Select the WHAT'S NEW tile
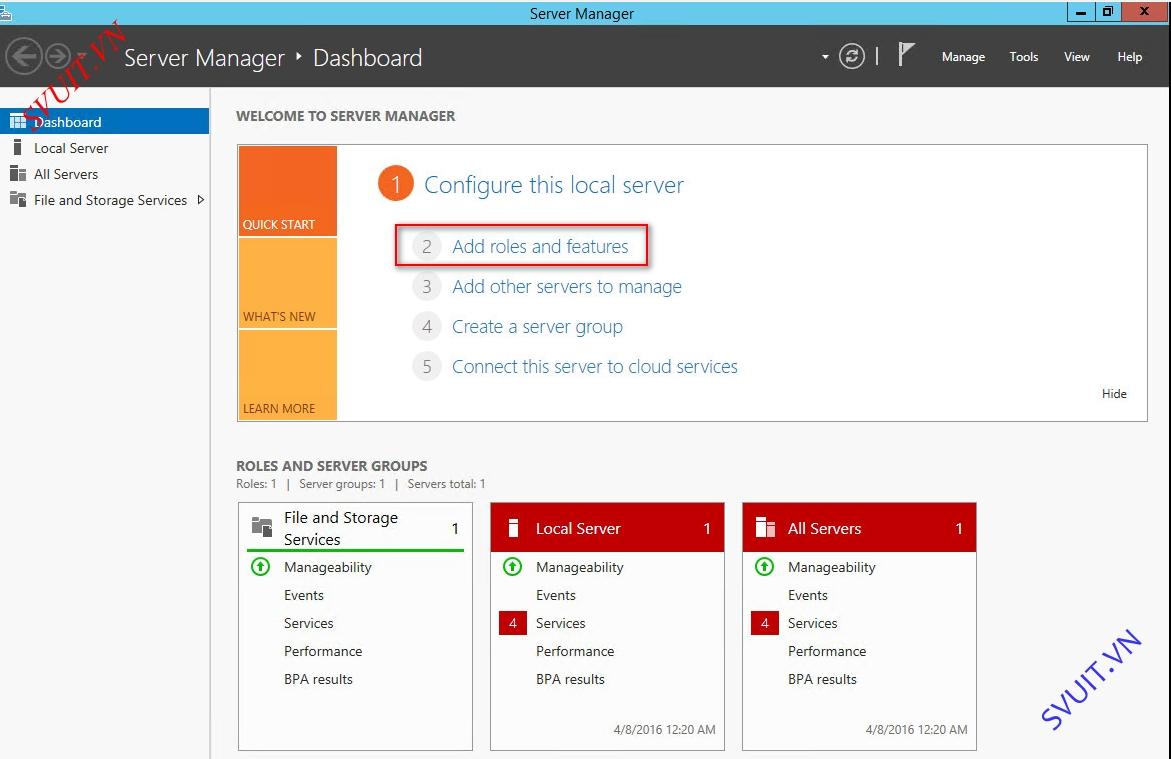Image resolution: width=1171 pixels, height=759 pixels. [288, 283]
